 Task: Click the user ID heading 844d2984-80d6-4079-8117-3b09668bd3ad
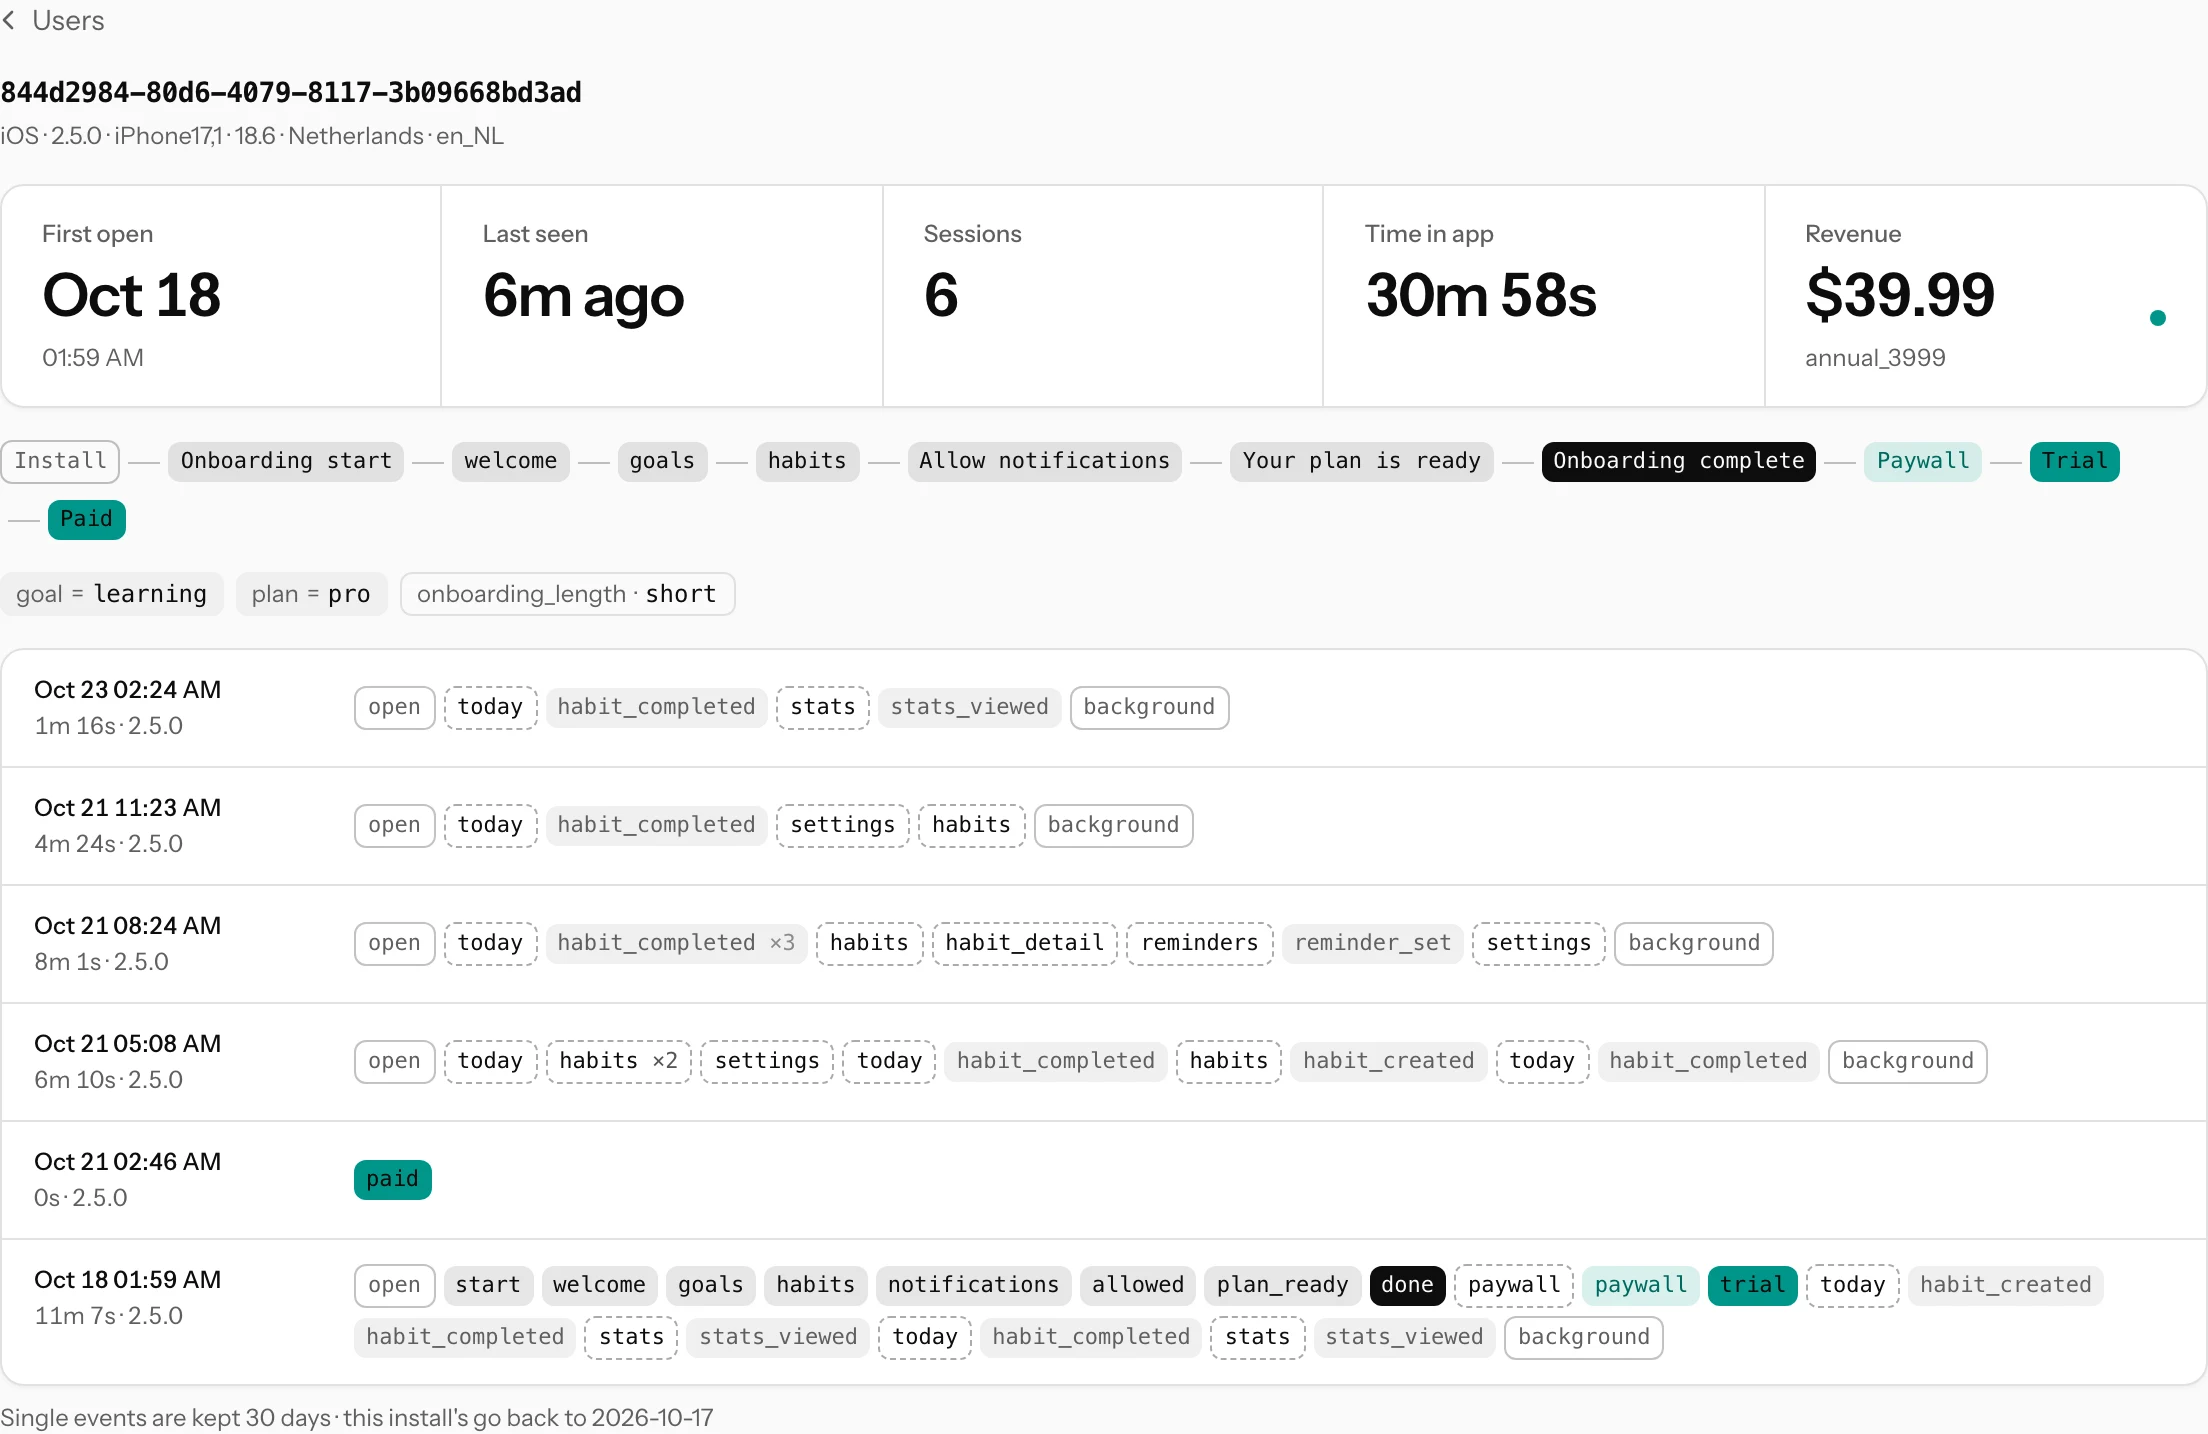[291, 93]
